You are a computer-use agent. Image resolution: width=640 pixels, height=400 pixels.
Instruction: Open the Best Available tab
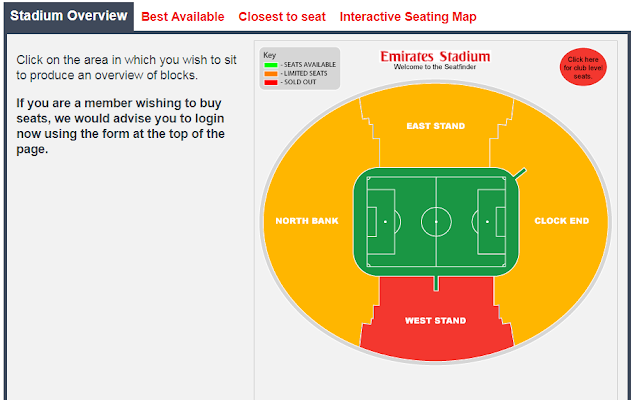pos(183,17)
